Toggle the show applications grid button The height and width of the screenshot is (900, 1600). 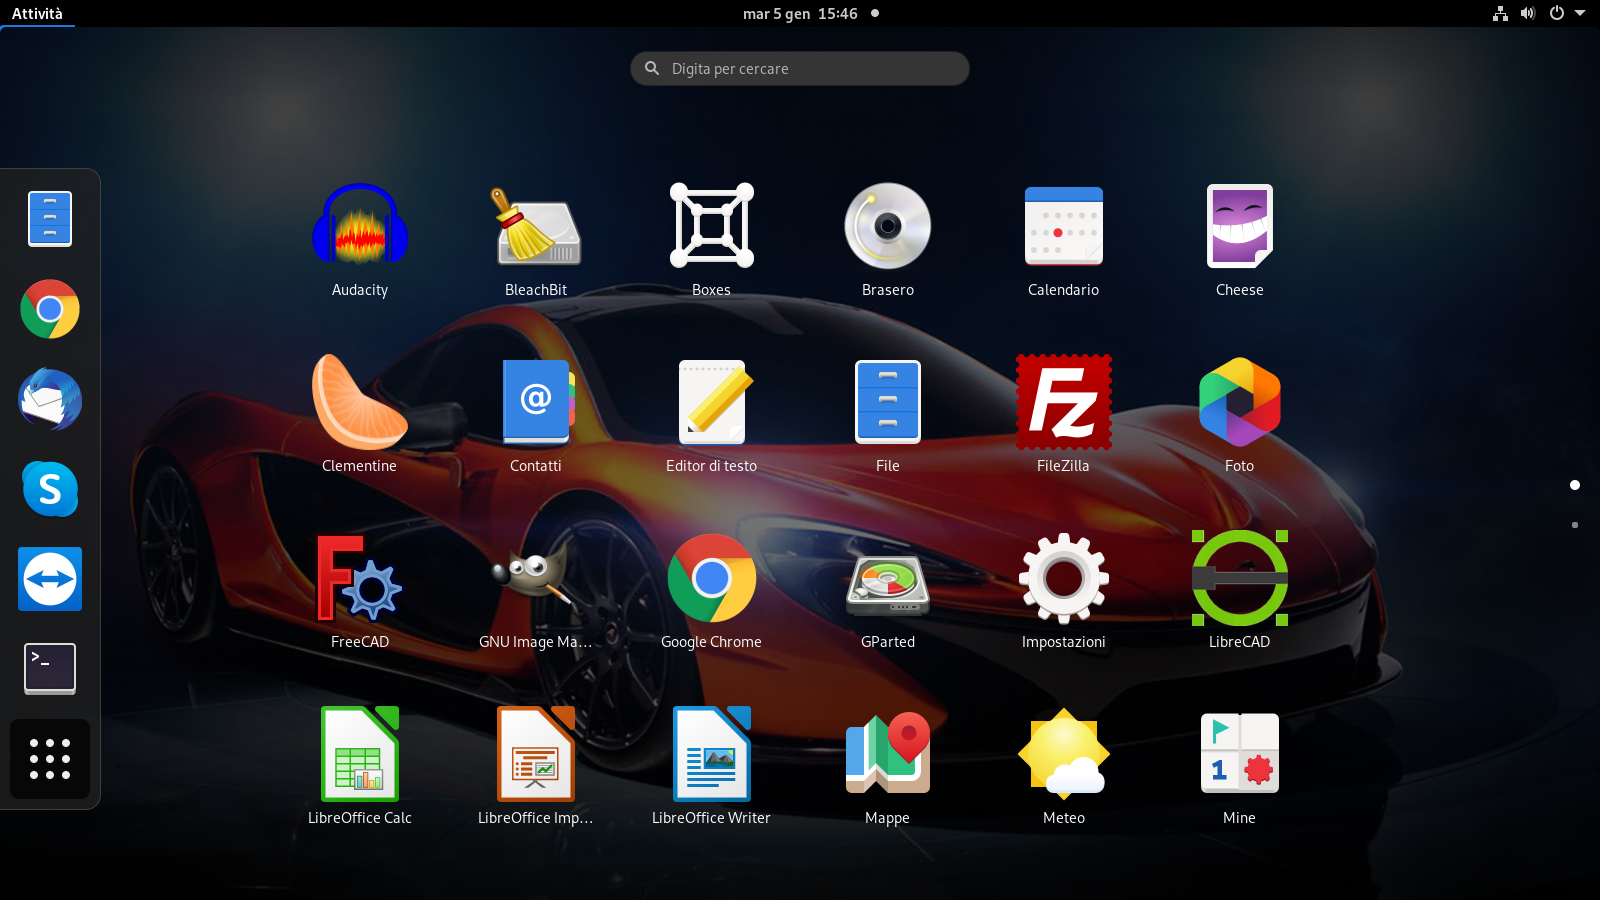pos(50,759)
